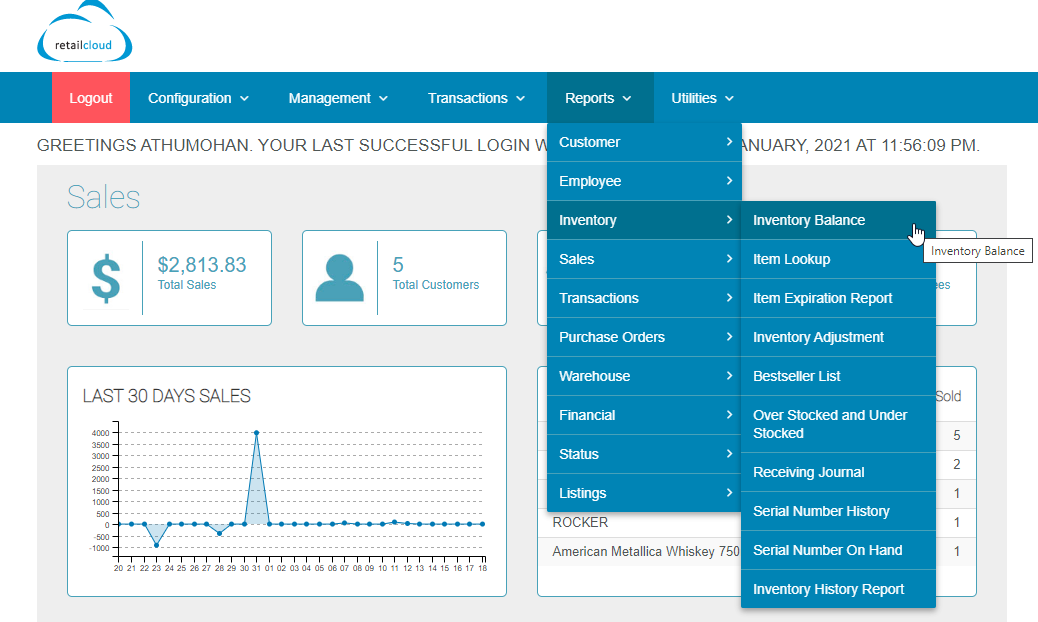Click the Total Customers label
This screenshot has width=1038, height=622.
click(436, 285)
